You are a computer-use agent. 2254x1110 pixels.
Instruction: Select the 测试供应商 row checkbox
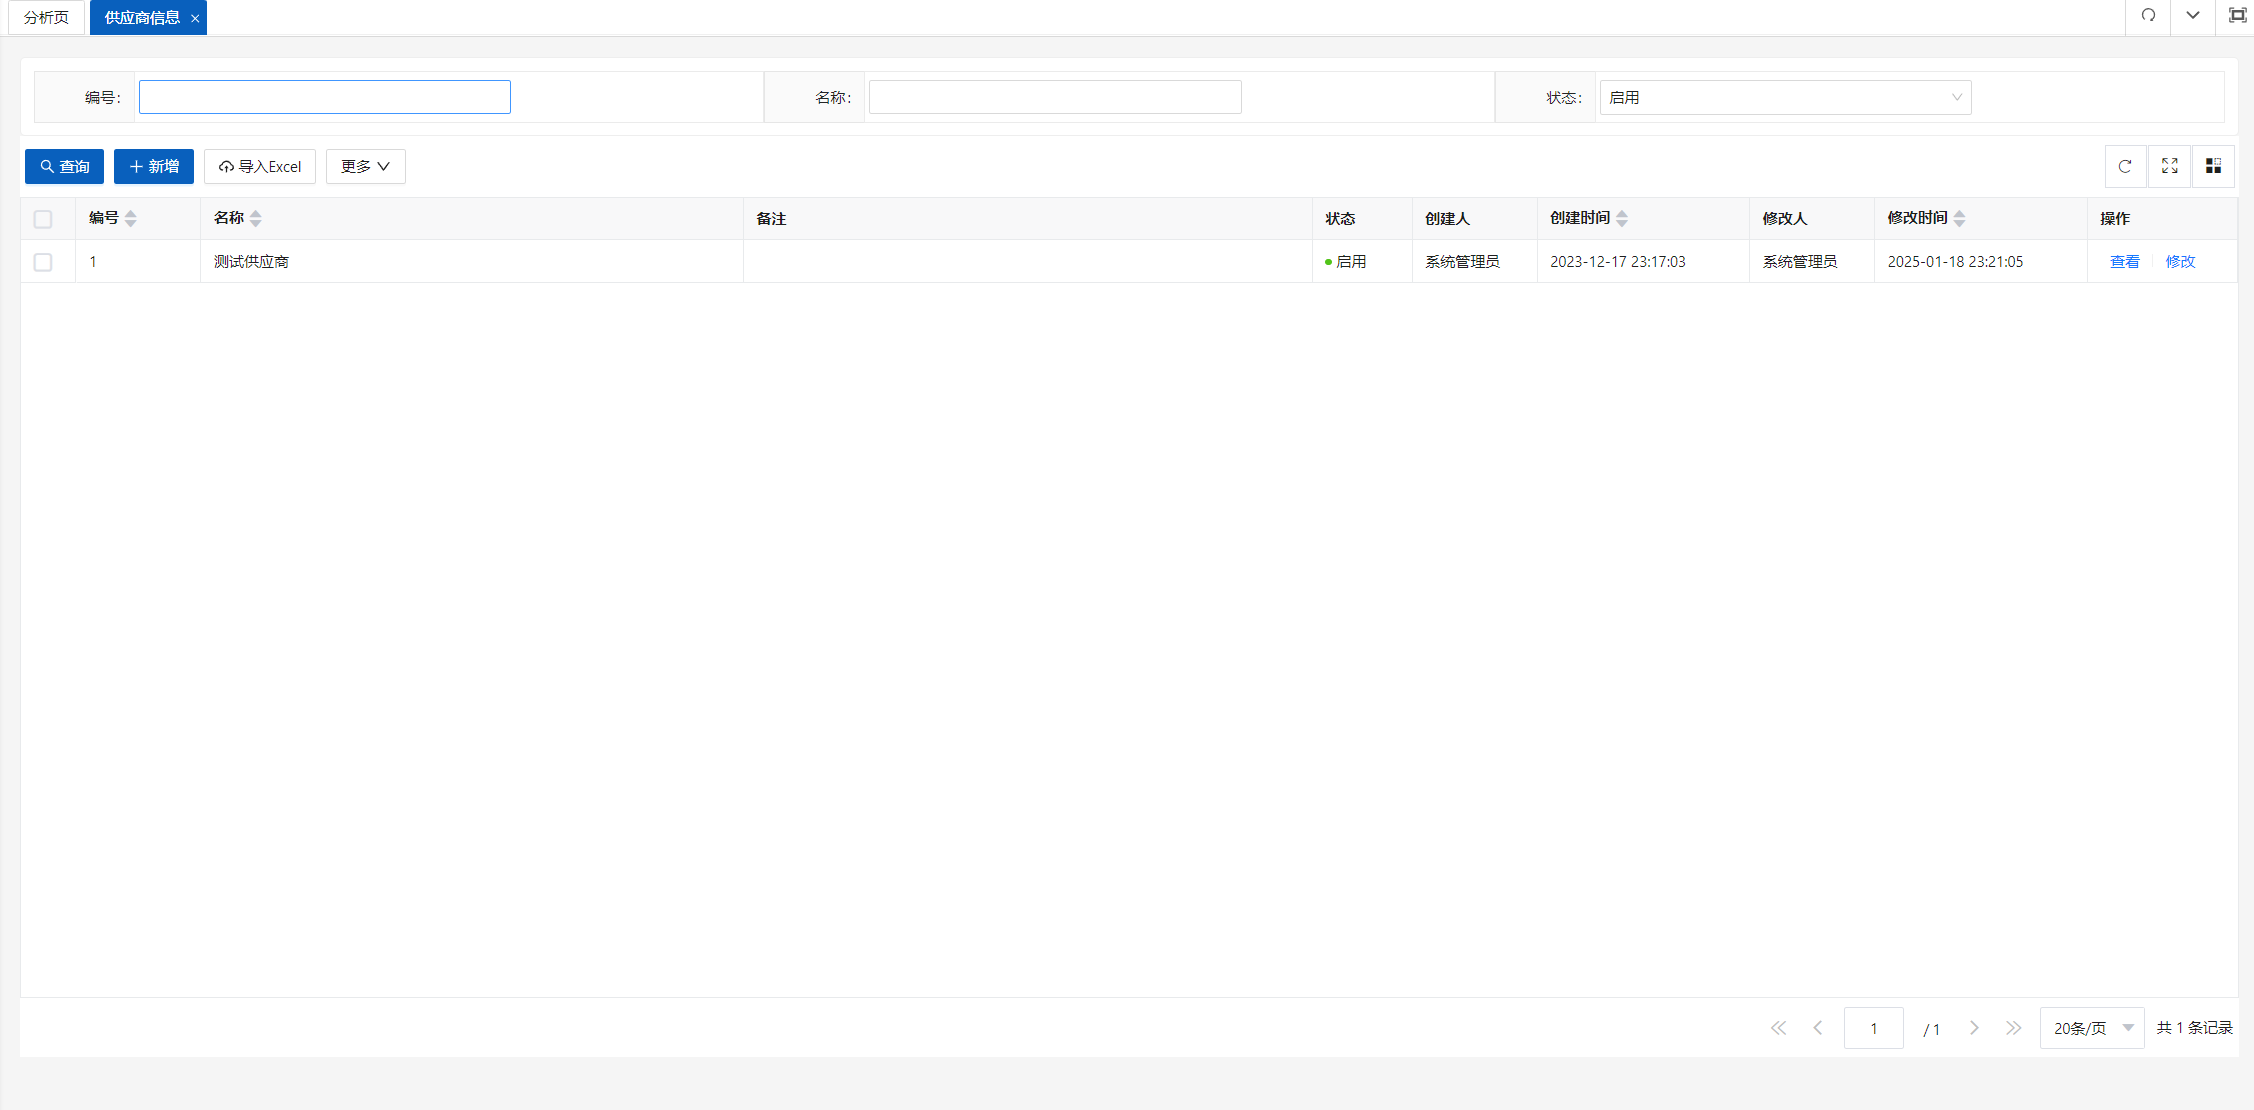tap(43, 262)
